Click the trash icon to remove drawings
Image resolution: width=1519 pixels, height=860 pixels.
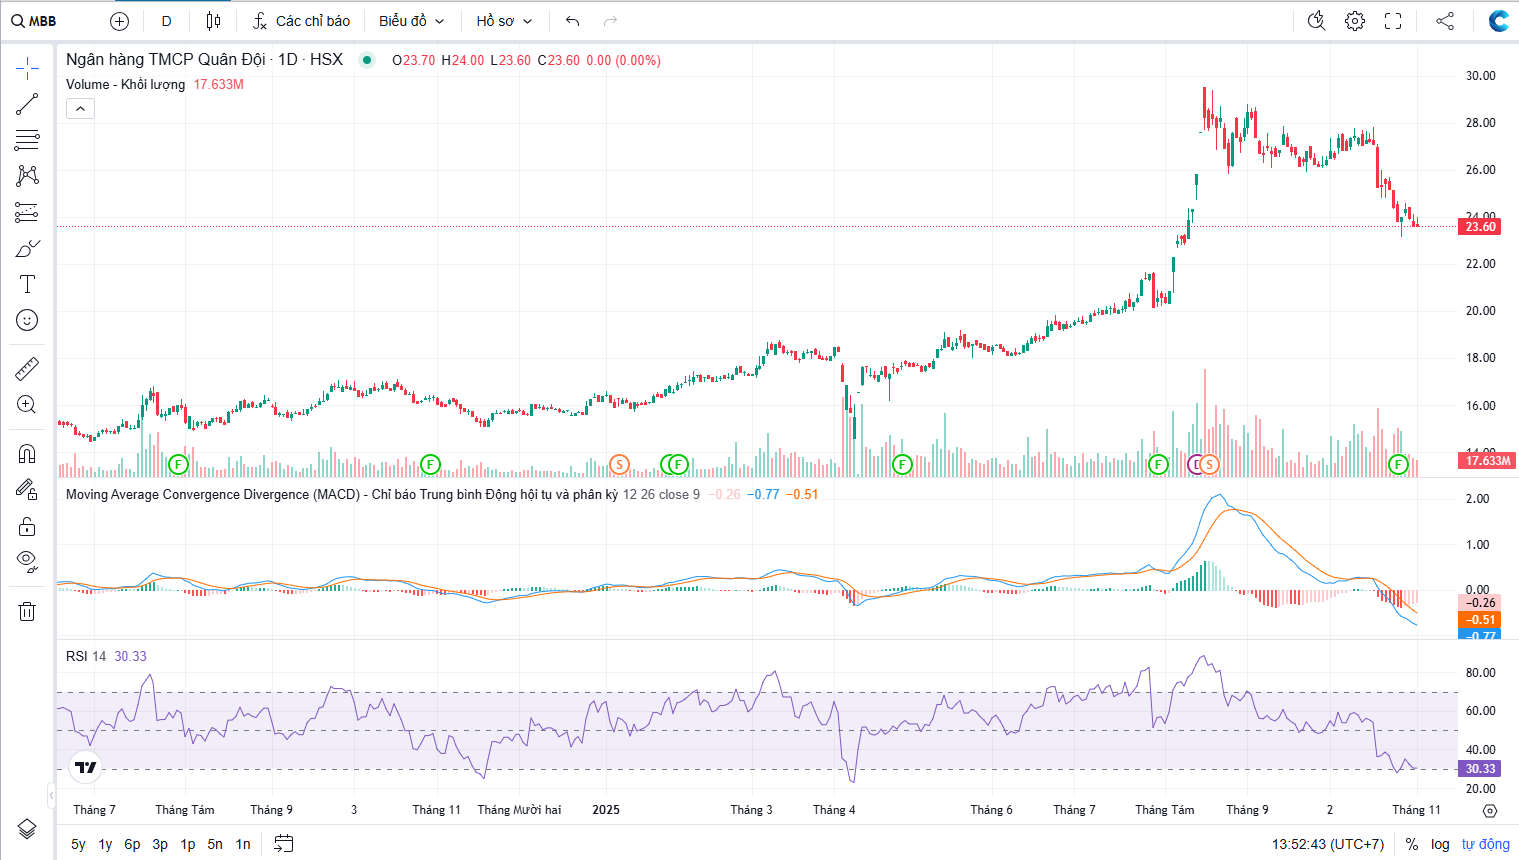(x=27, y=611)
